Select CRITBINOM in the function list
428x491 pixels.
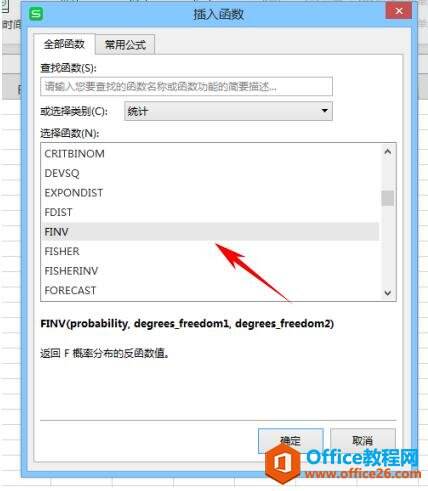click(210, 154)
